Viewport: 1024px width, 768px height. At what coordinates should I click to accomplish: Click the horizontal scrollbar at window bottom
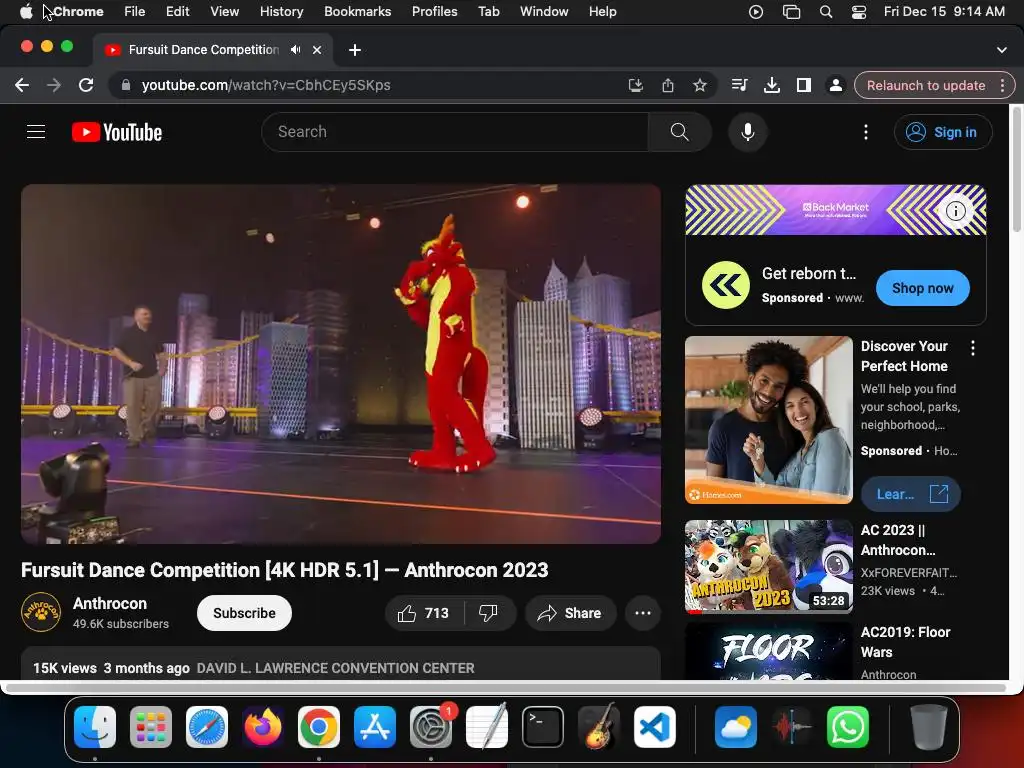506,688
